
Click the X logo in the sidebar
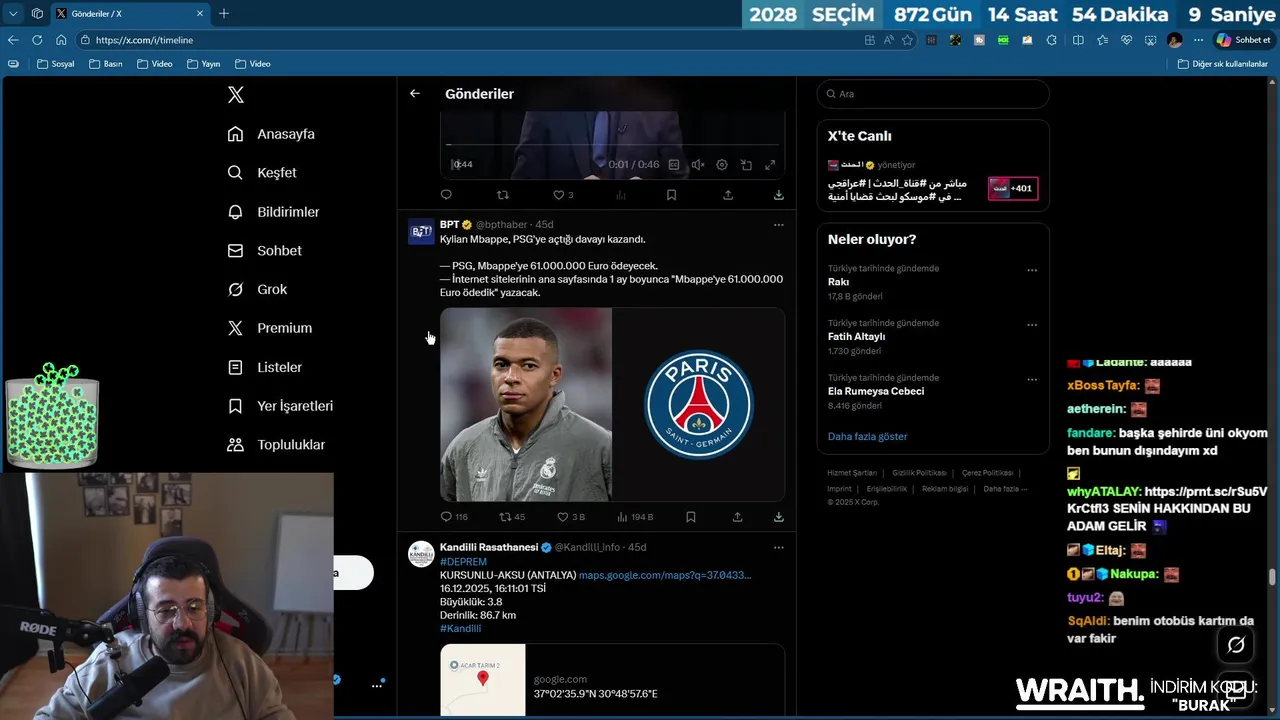pos(236,95)
